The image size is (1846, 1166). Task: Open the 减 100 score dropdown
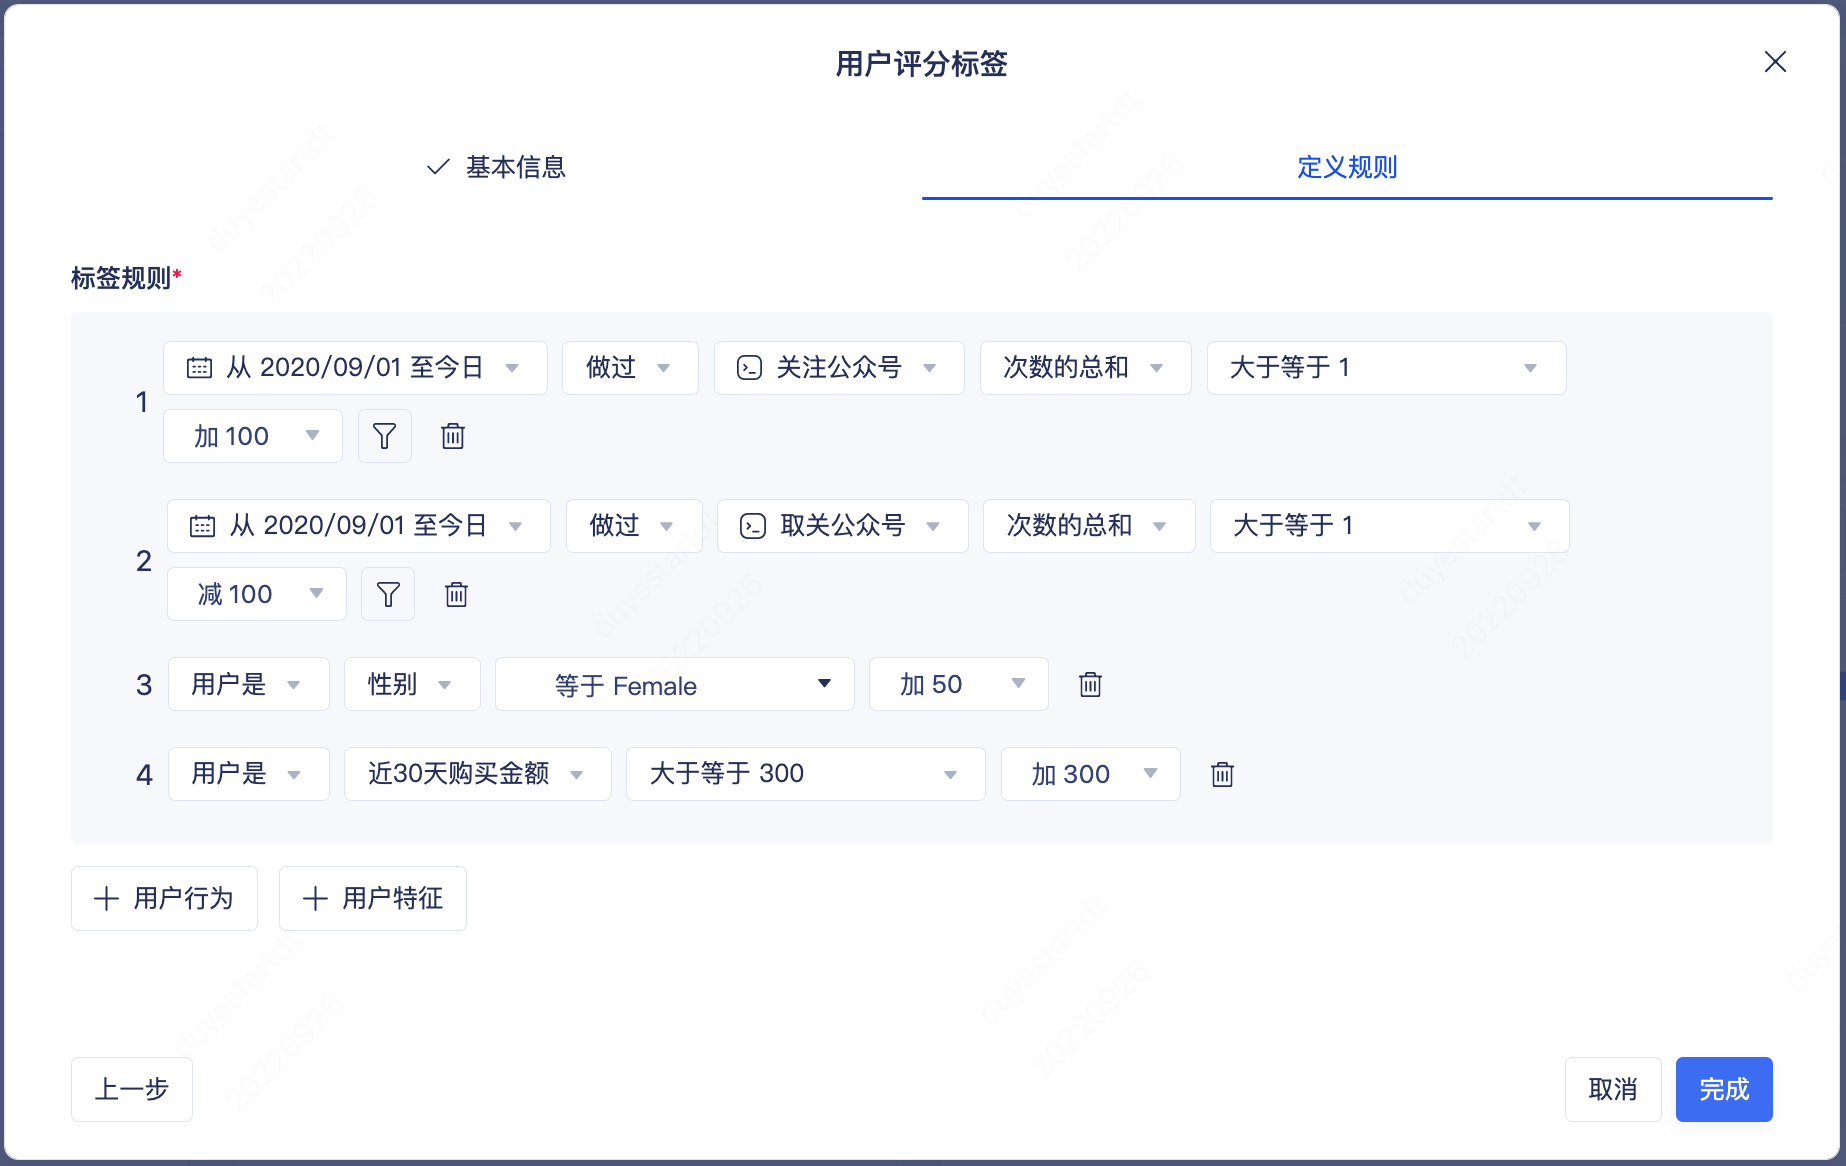coord(257,594)
